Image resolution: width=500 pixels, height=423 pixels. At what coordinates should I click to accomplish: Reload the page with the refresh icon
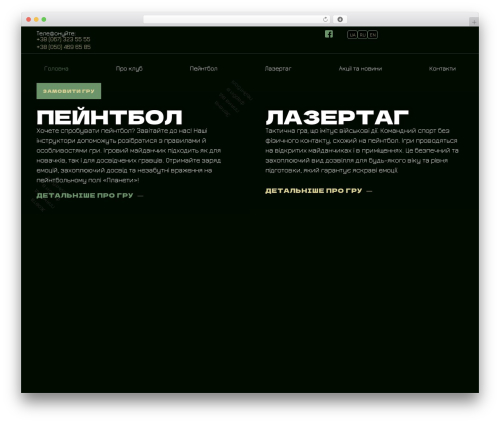[325, 19]
